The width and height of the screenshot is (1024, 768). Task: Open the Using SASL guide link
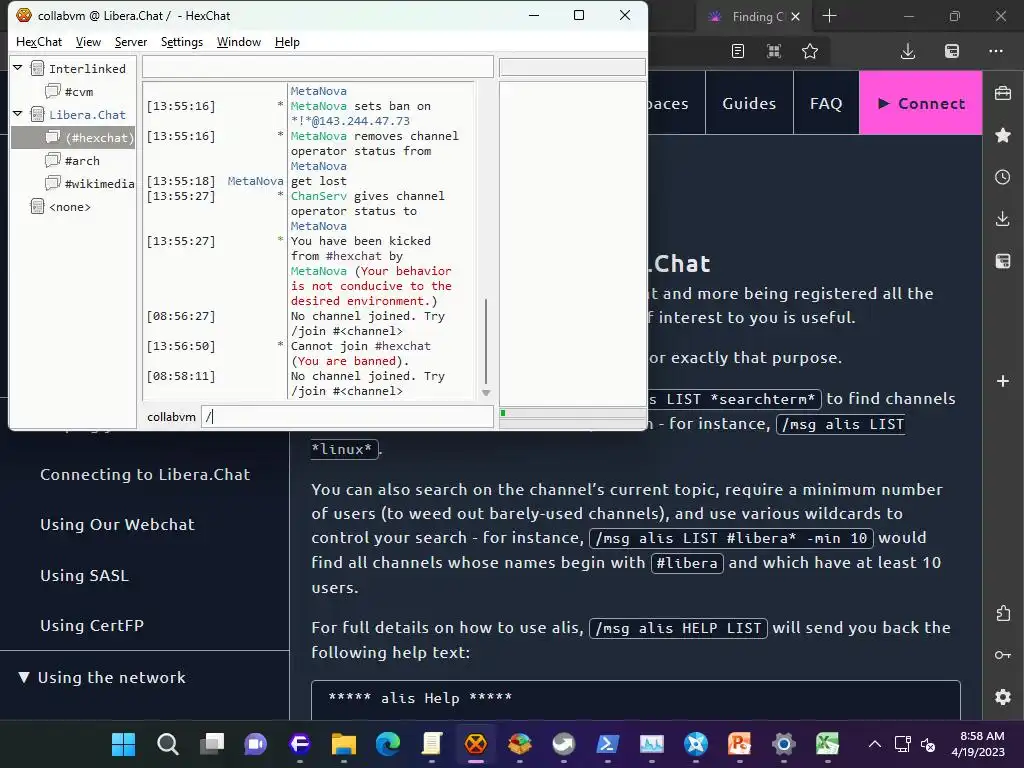pos(84,575)
